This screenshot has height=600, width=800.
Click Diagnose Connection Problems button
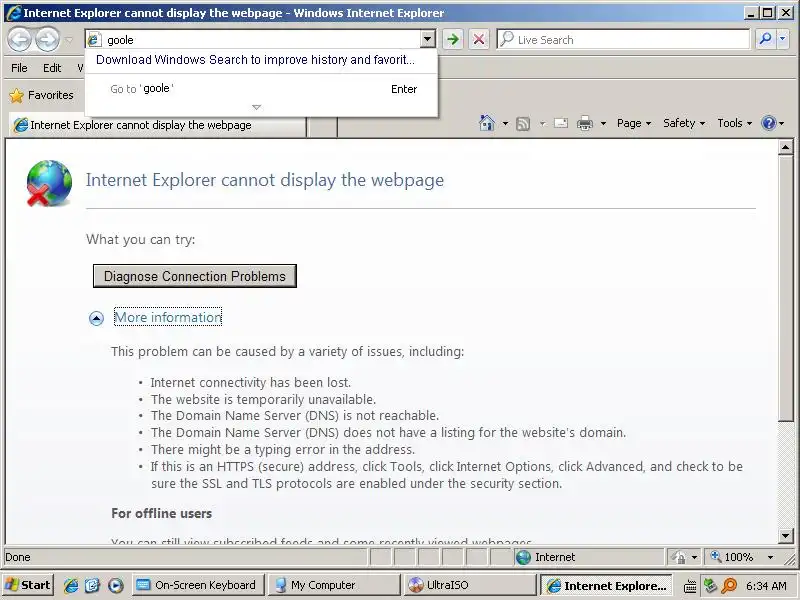[x=194, y=276]
